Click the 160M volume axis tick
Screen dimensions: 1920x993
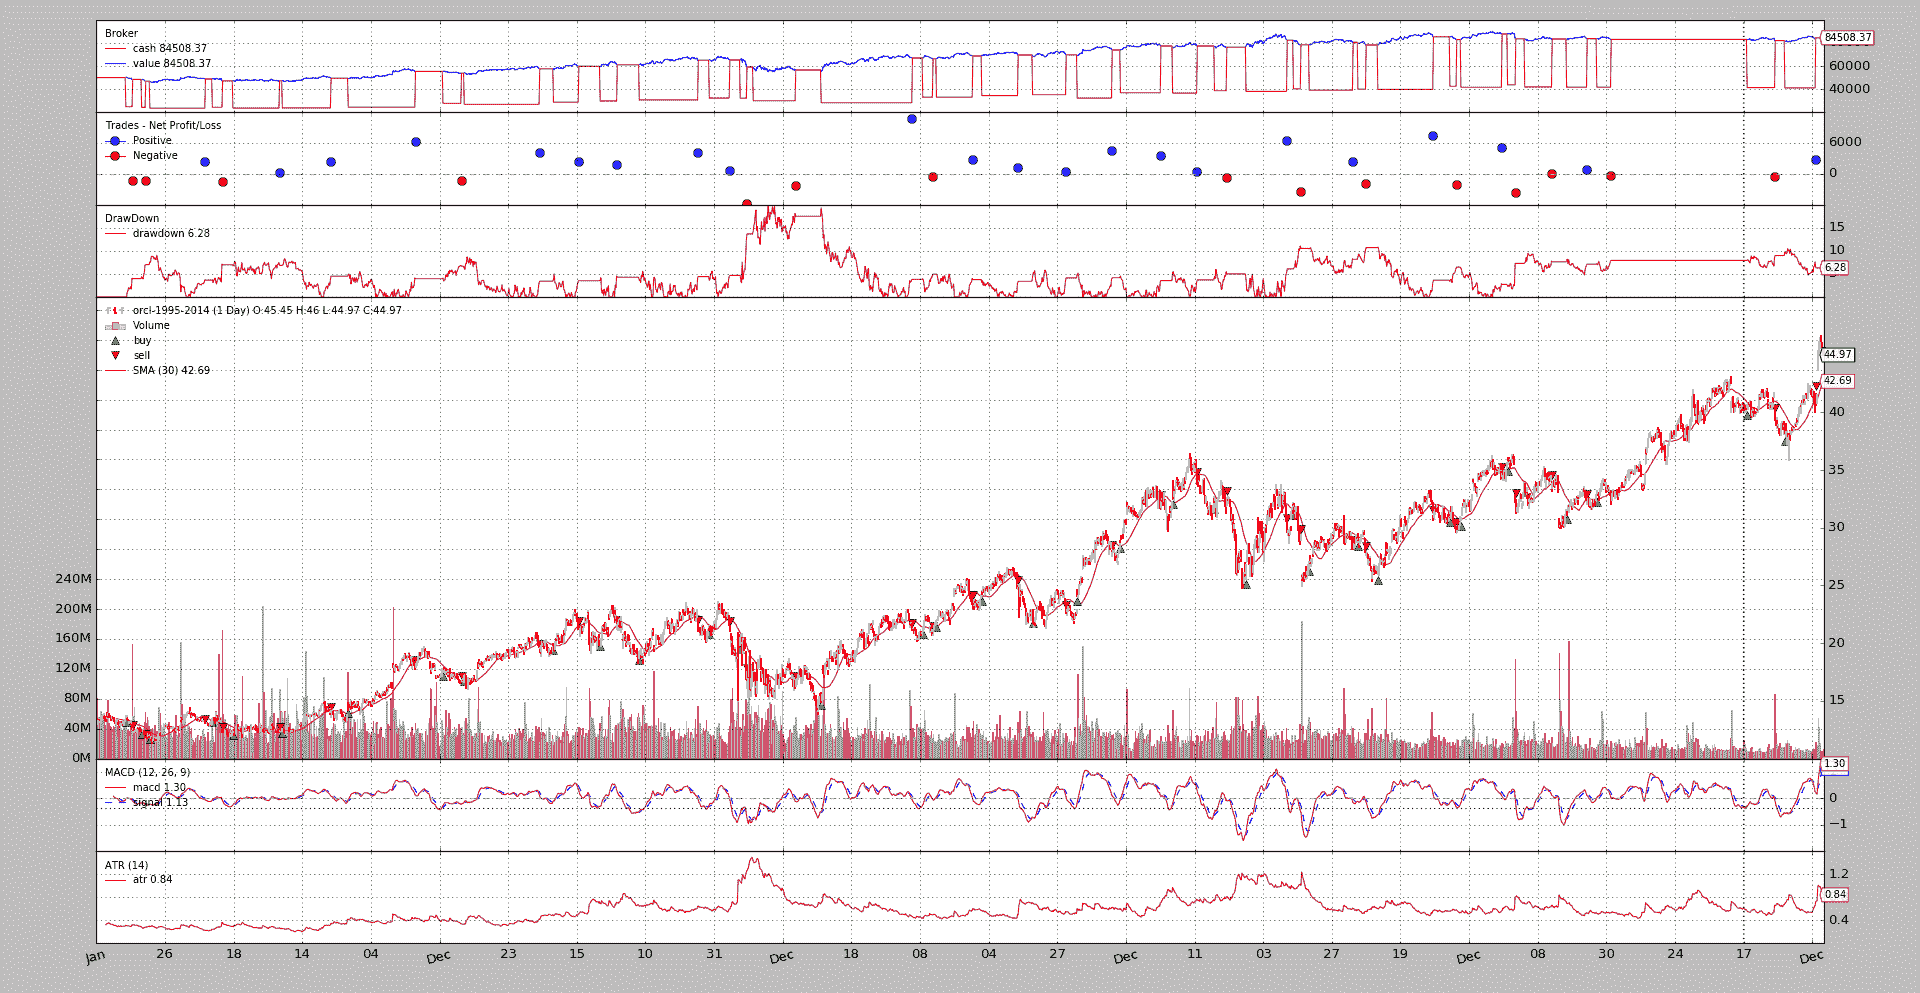click(73, 637)
